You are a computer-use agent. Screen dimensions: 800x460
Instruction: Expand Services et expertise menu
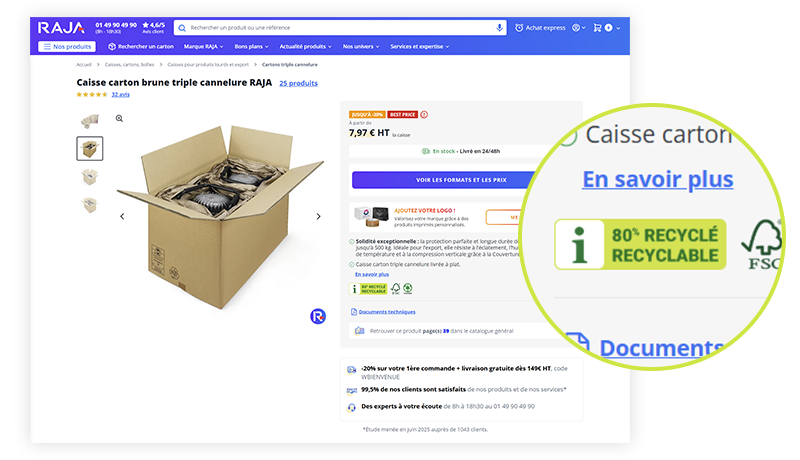coord(419,46)
